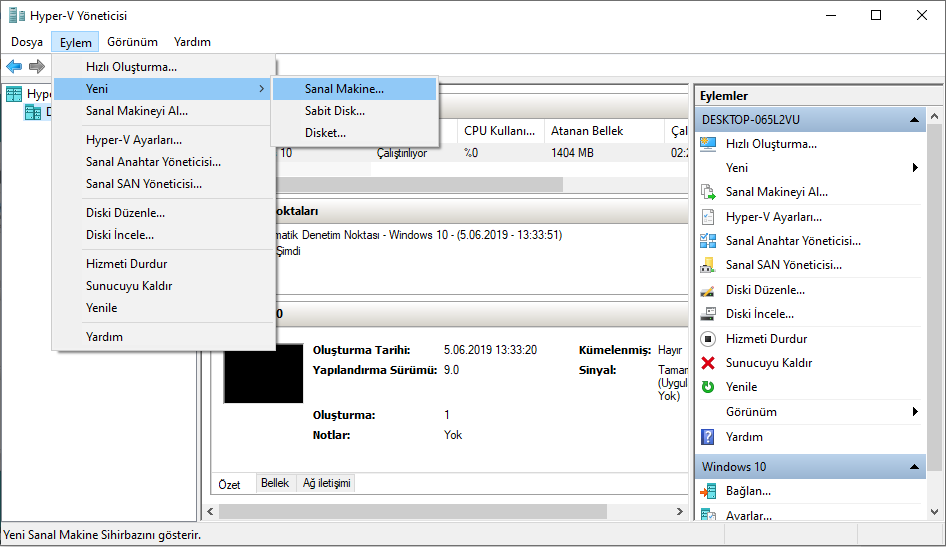The height and width of the screenshot is (547, 946).
Task: Click Sanal Anahtar Yöneticisi icon in Eylemler pane
Action: tap(708, 241)
